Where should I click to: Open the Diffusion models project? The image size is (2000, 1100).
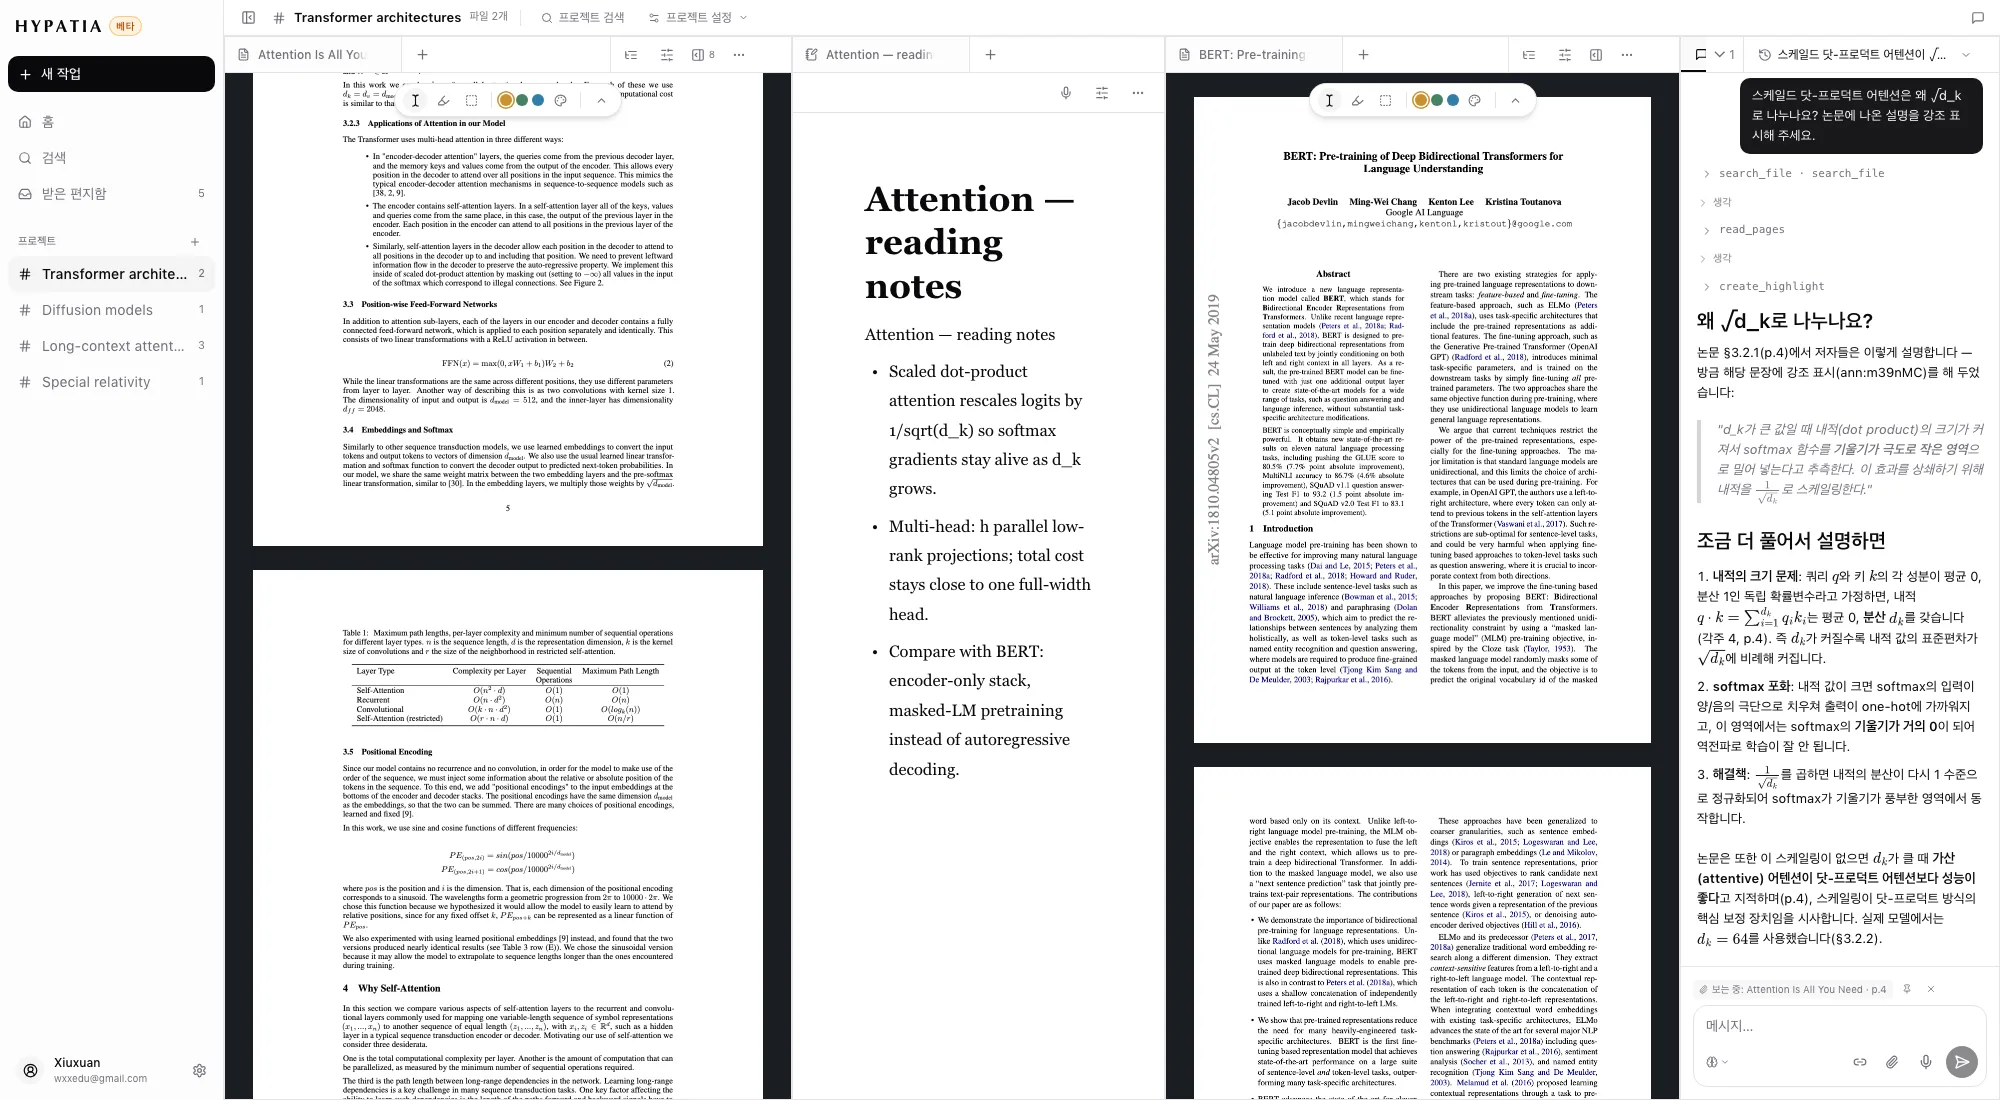[111, 310]
